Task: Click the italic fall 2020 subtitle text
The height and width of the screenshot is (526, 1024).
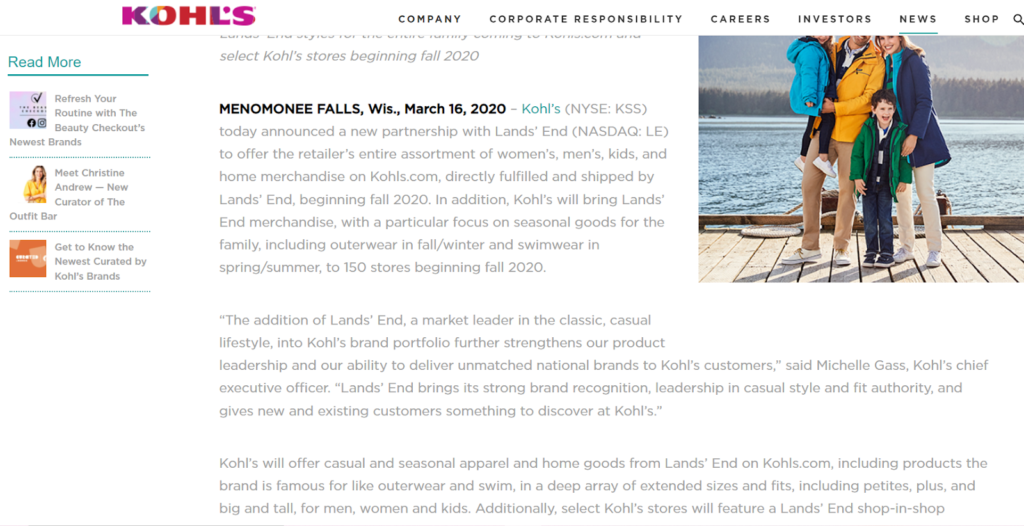Action: pos(349,56)
